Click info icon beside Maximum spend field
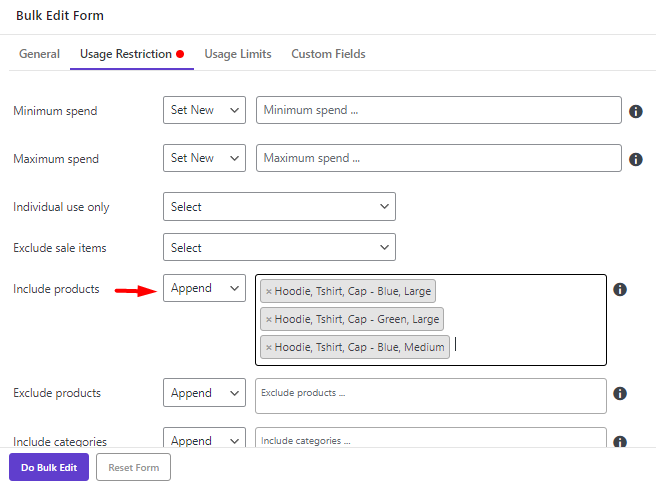Image resolution: width=656 pixels, height=484 pixels. (636, 159)
